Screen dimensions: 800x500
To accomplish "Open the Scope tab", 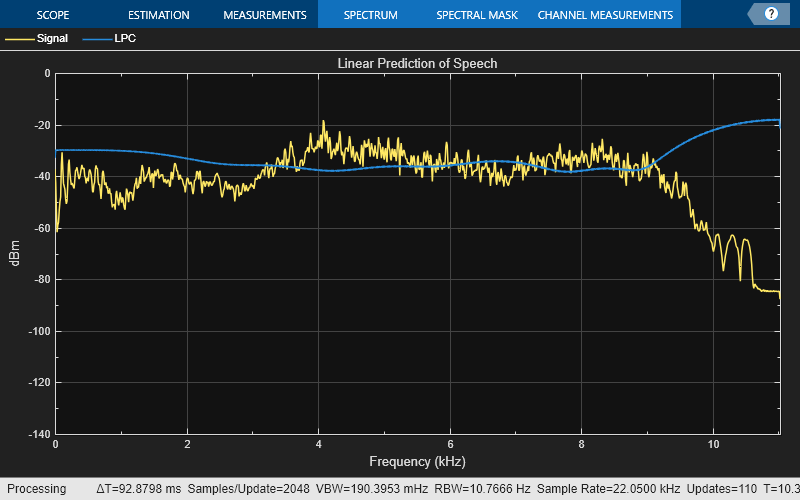I will [53, 15].
